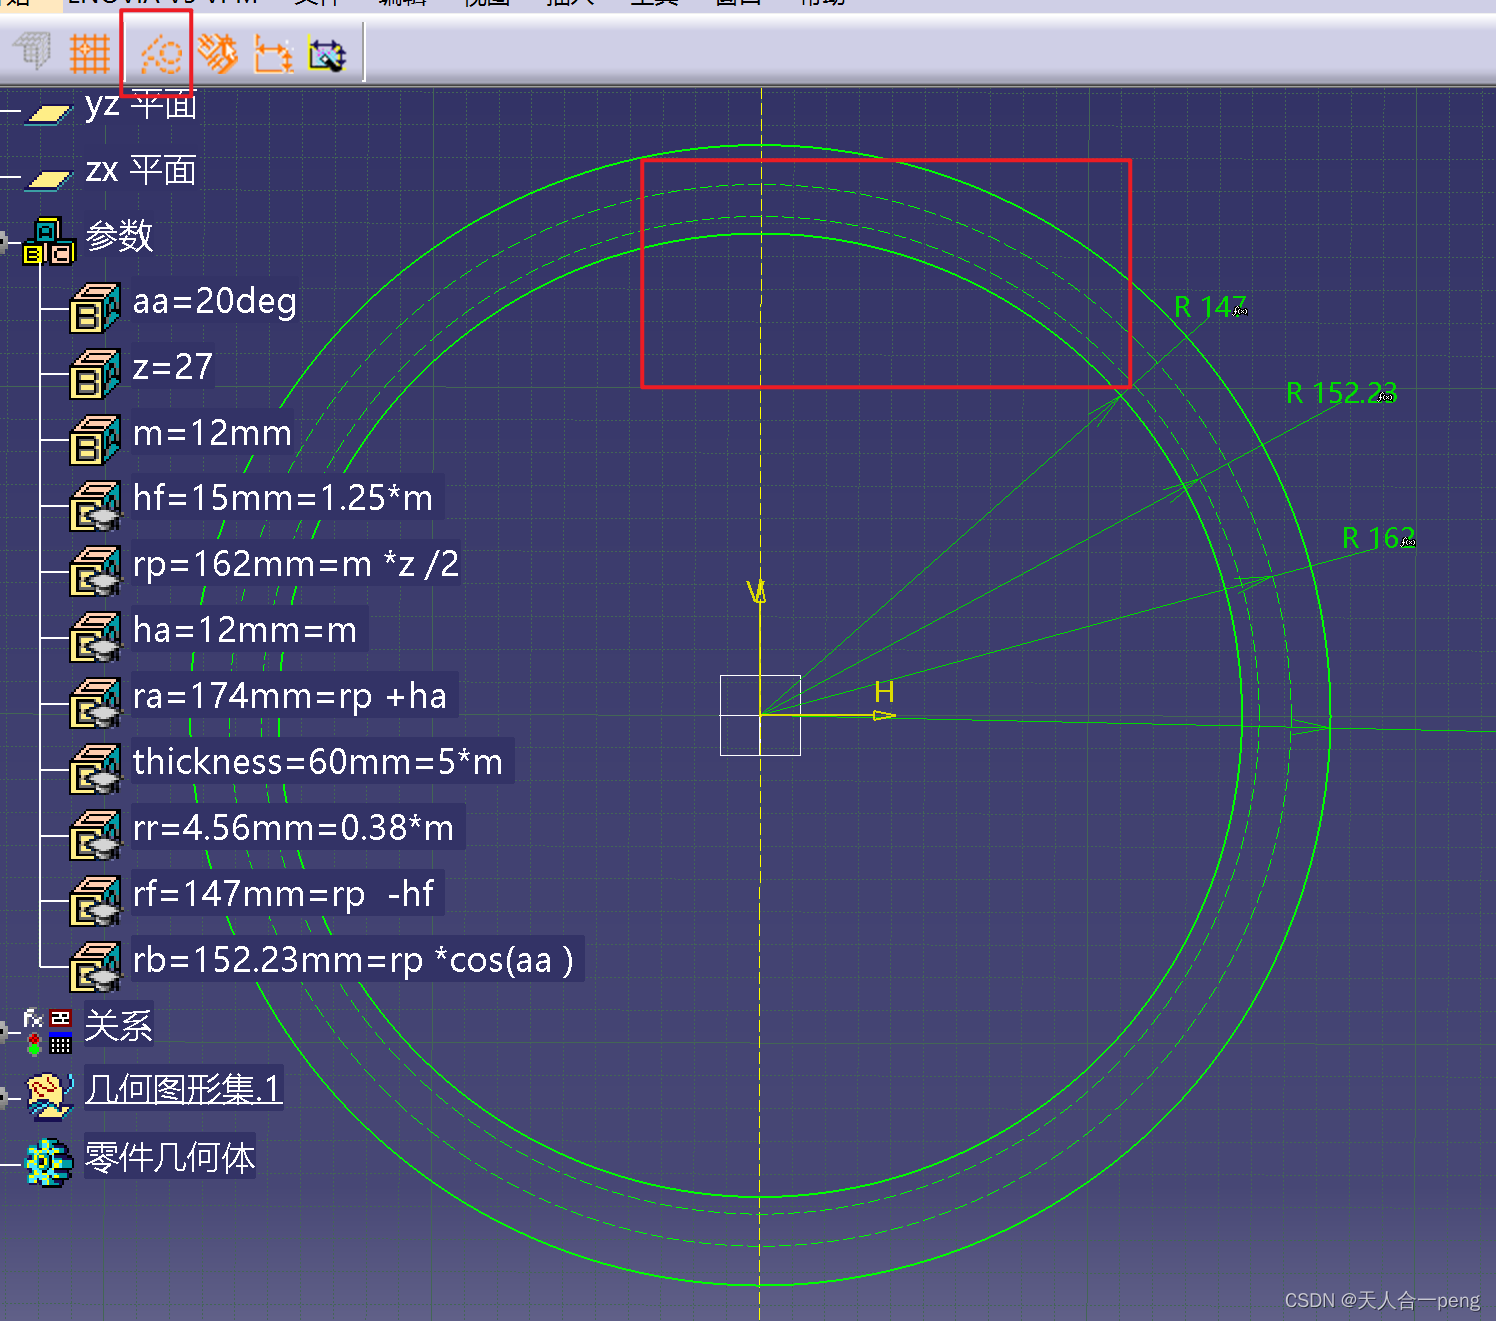Select the yz plane icon in tree

point(48,113)
